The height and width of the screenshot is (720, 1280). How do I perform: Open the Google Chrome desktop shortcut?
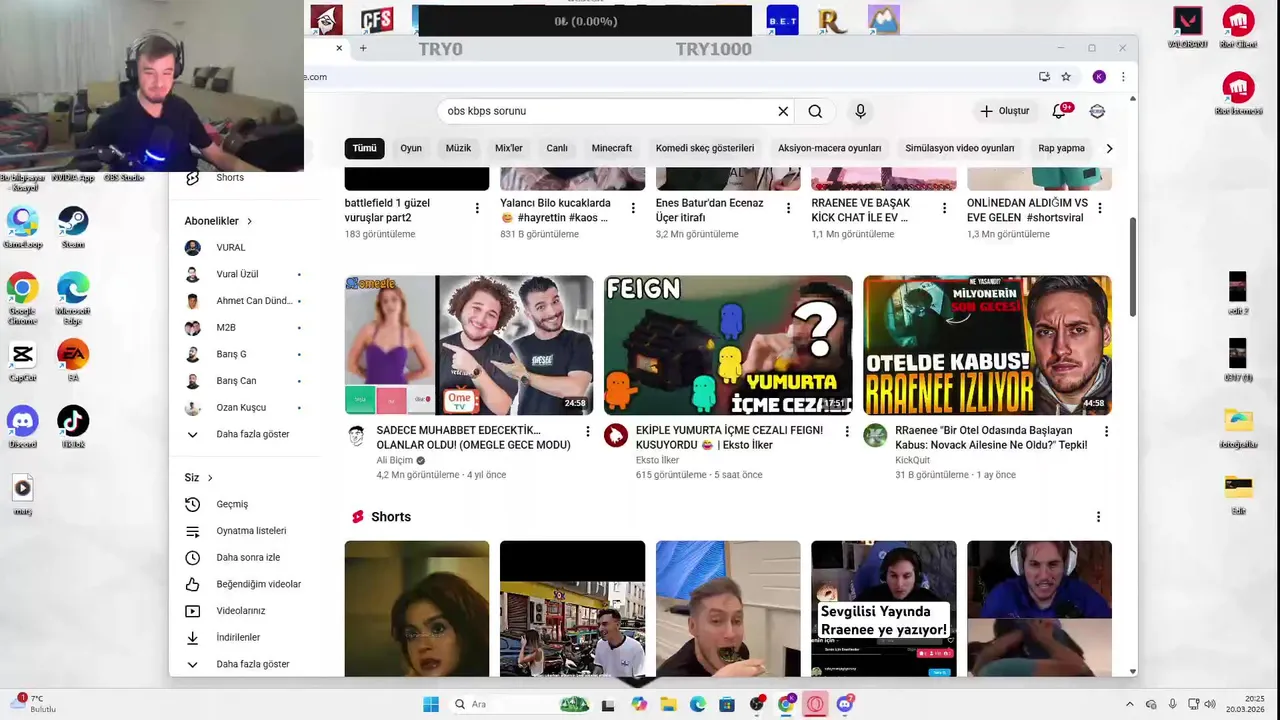[22, 296]
